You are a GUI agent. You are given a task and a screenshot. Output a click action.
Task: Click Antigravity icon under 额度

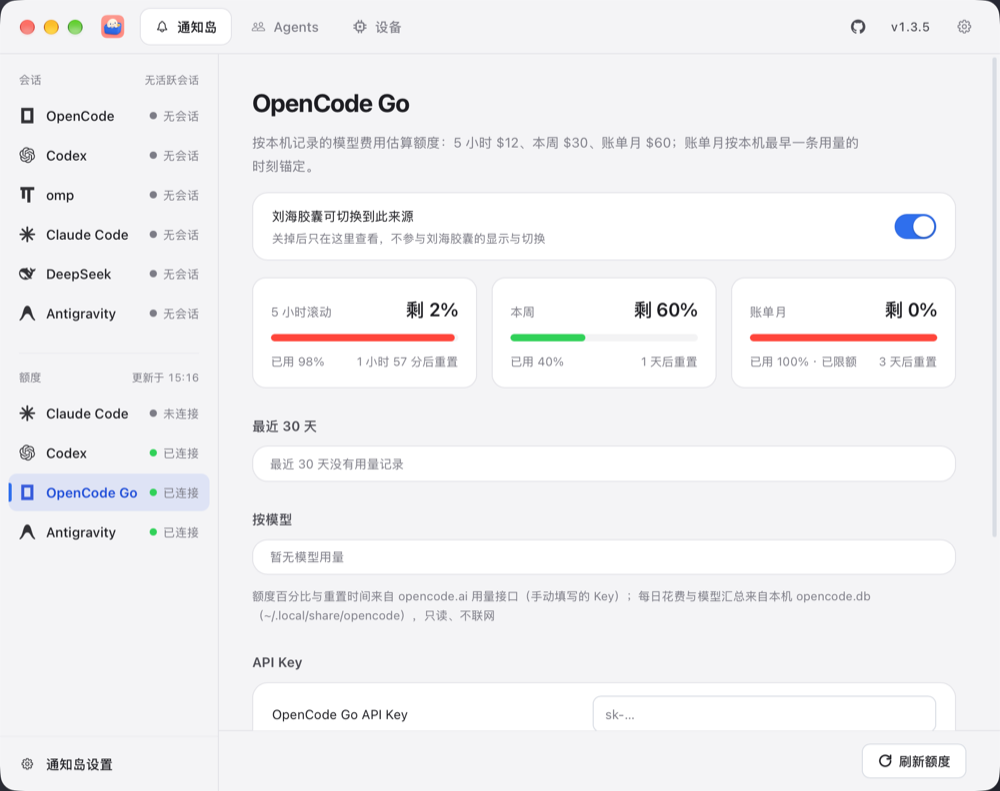[x=27, y=532]
